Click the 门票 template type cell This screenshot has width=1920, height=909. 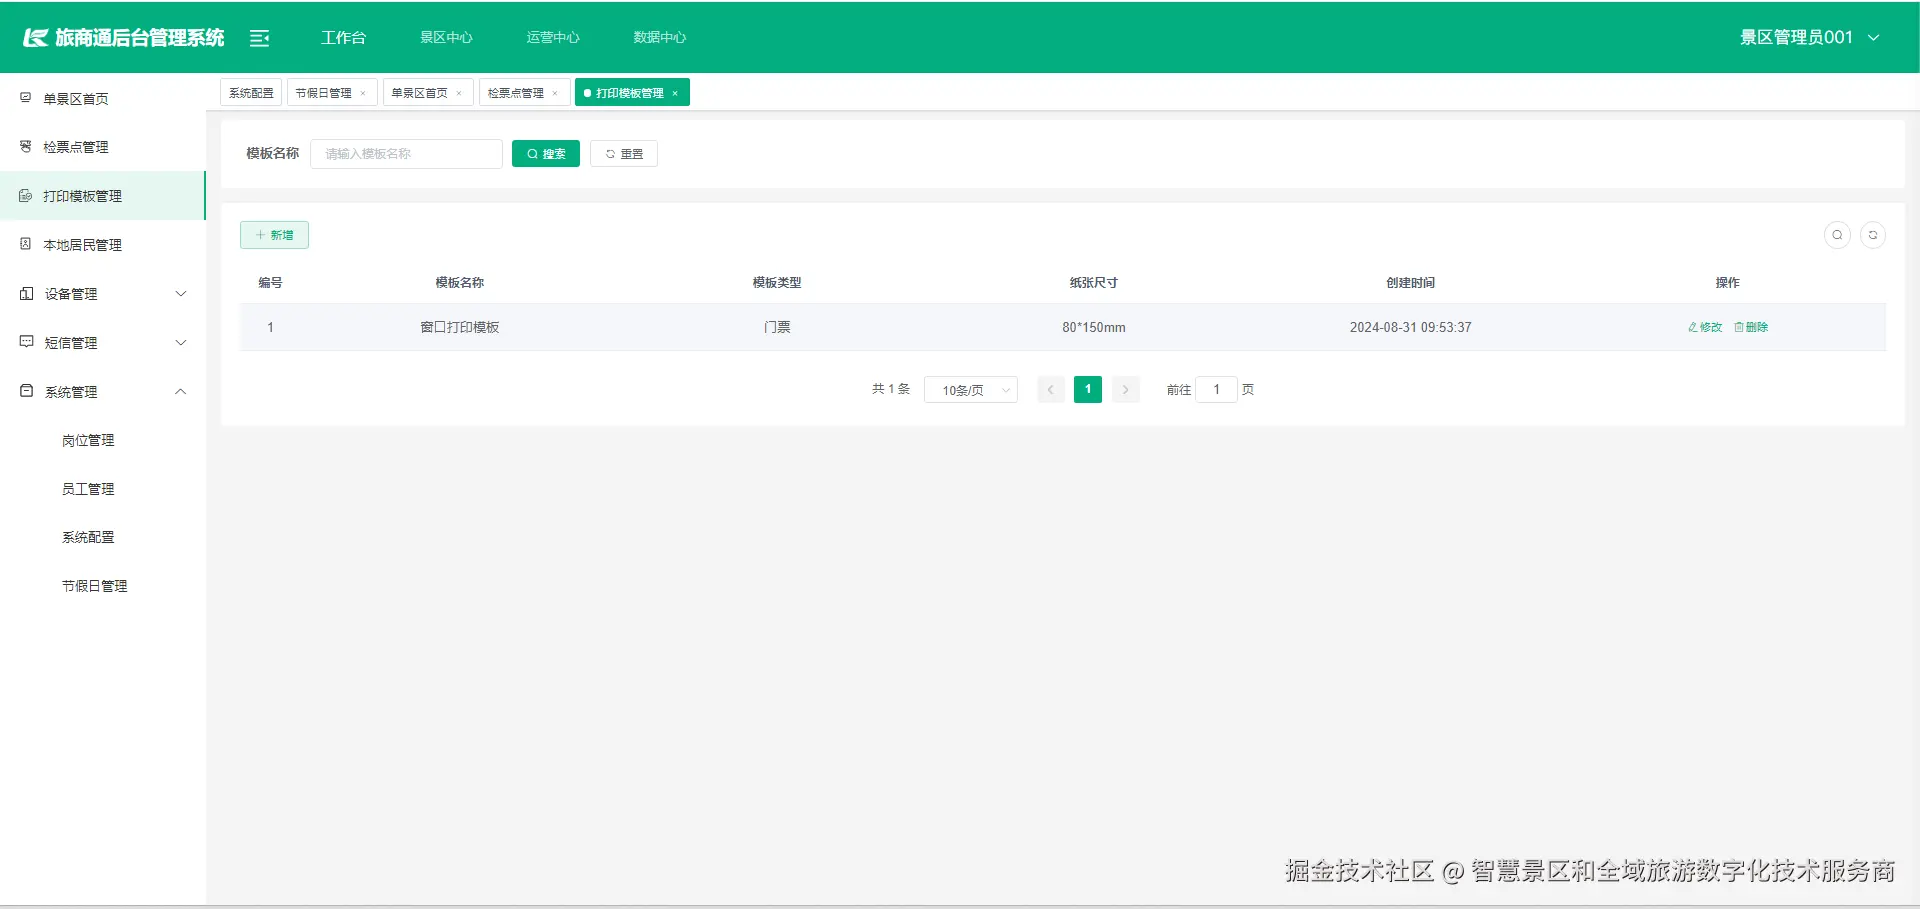click(x=777, y=327)
